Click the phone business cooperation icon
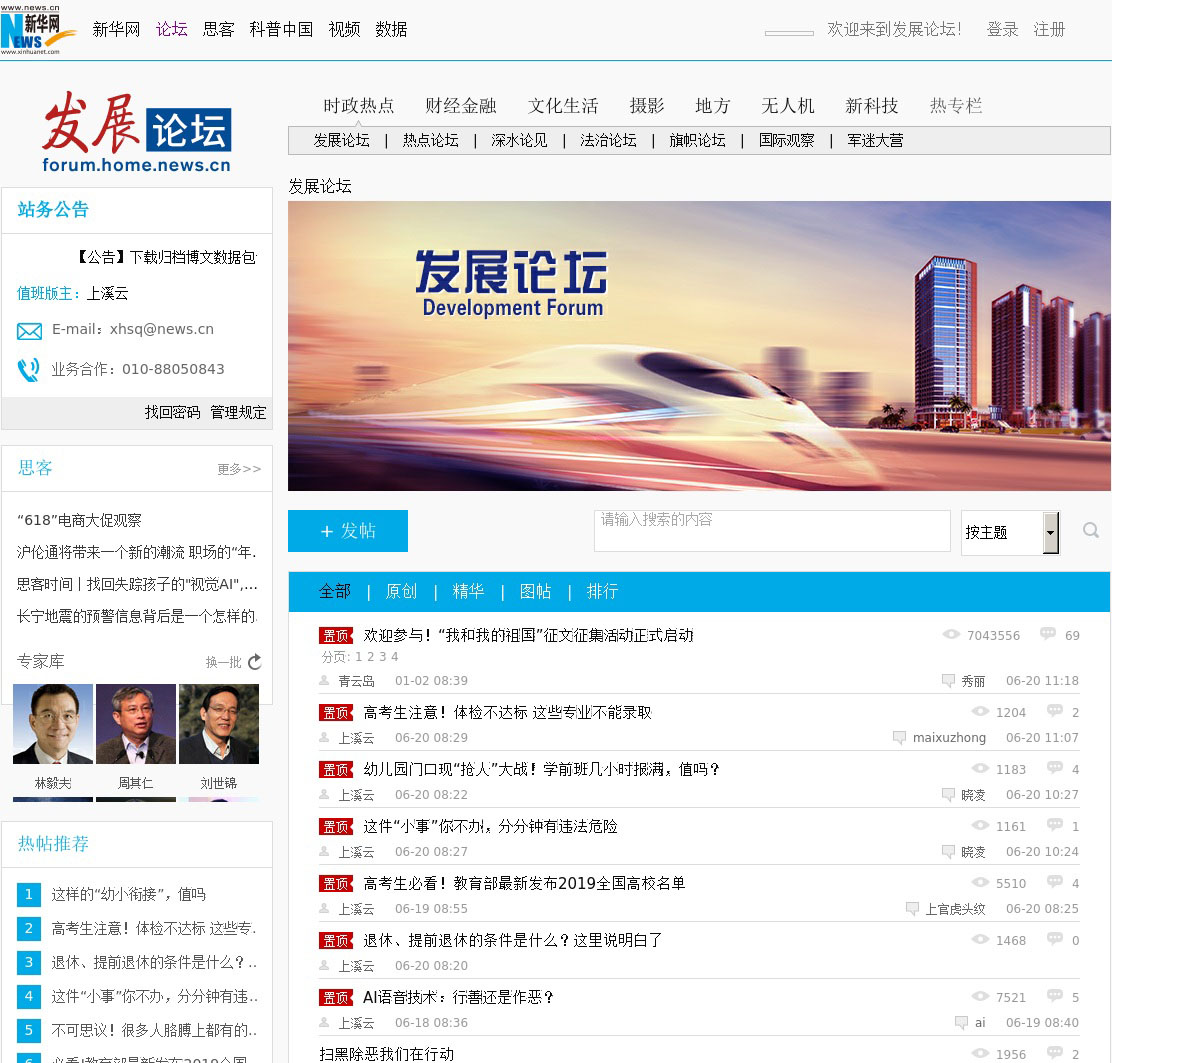1200x1063 pixels. pos(29,370)
